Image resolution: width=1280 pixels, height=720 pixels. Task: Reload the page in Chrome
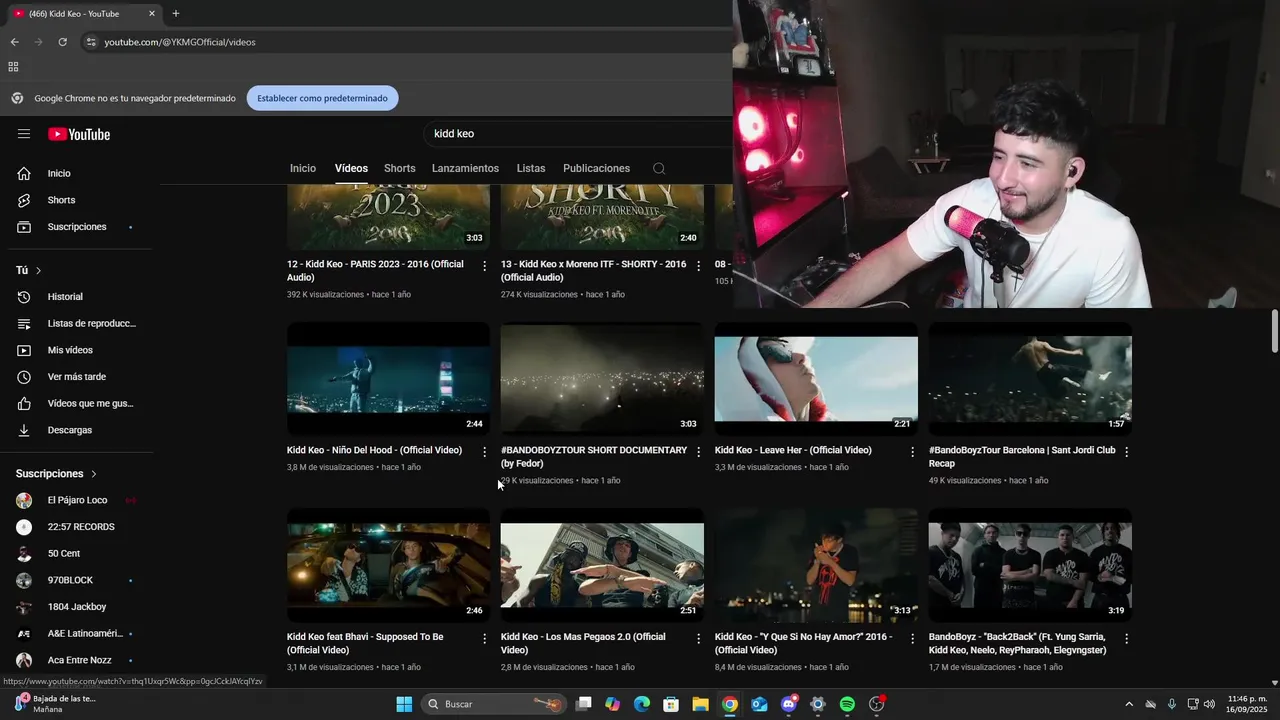point(62,42)
